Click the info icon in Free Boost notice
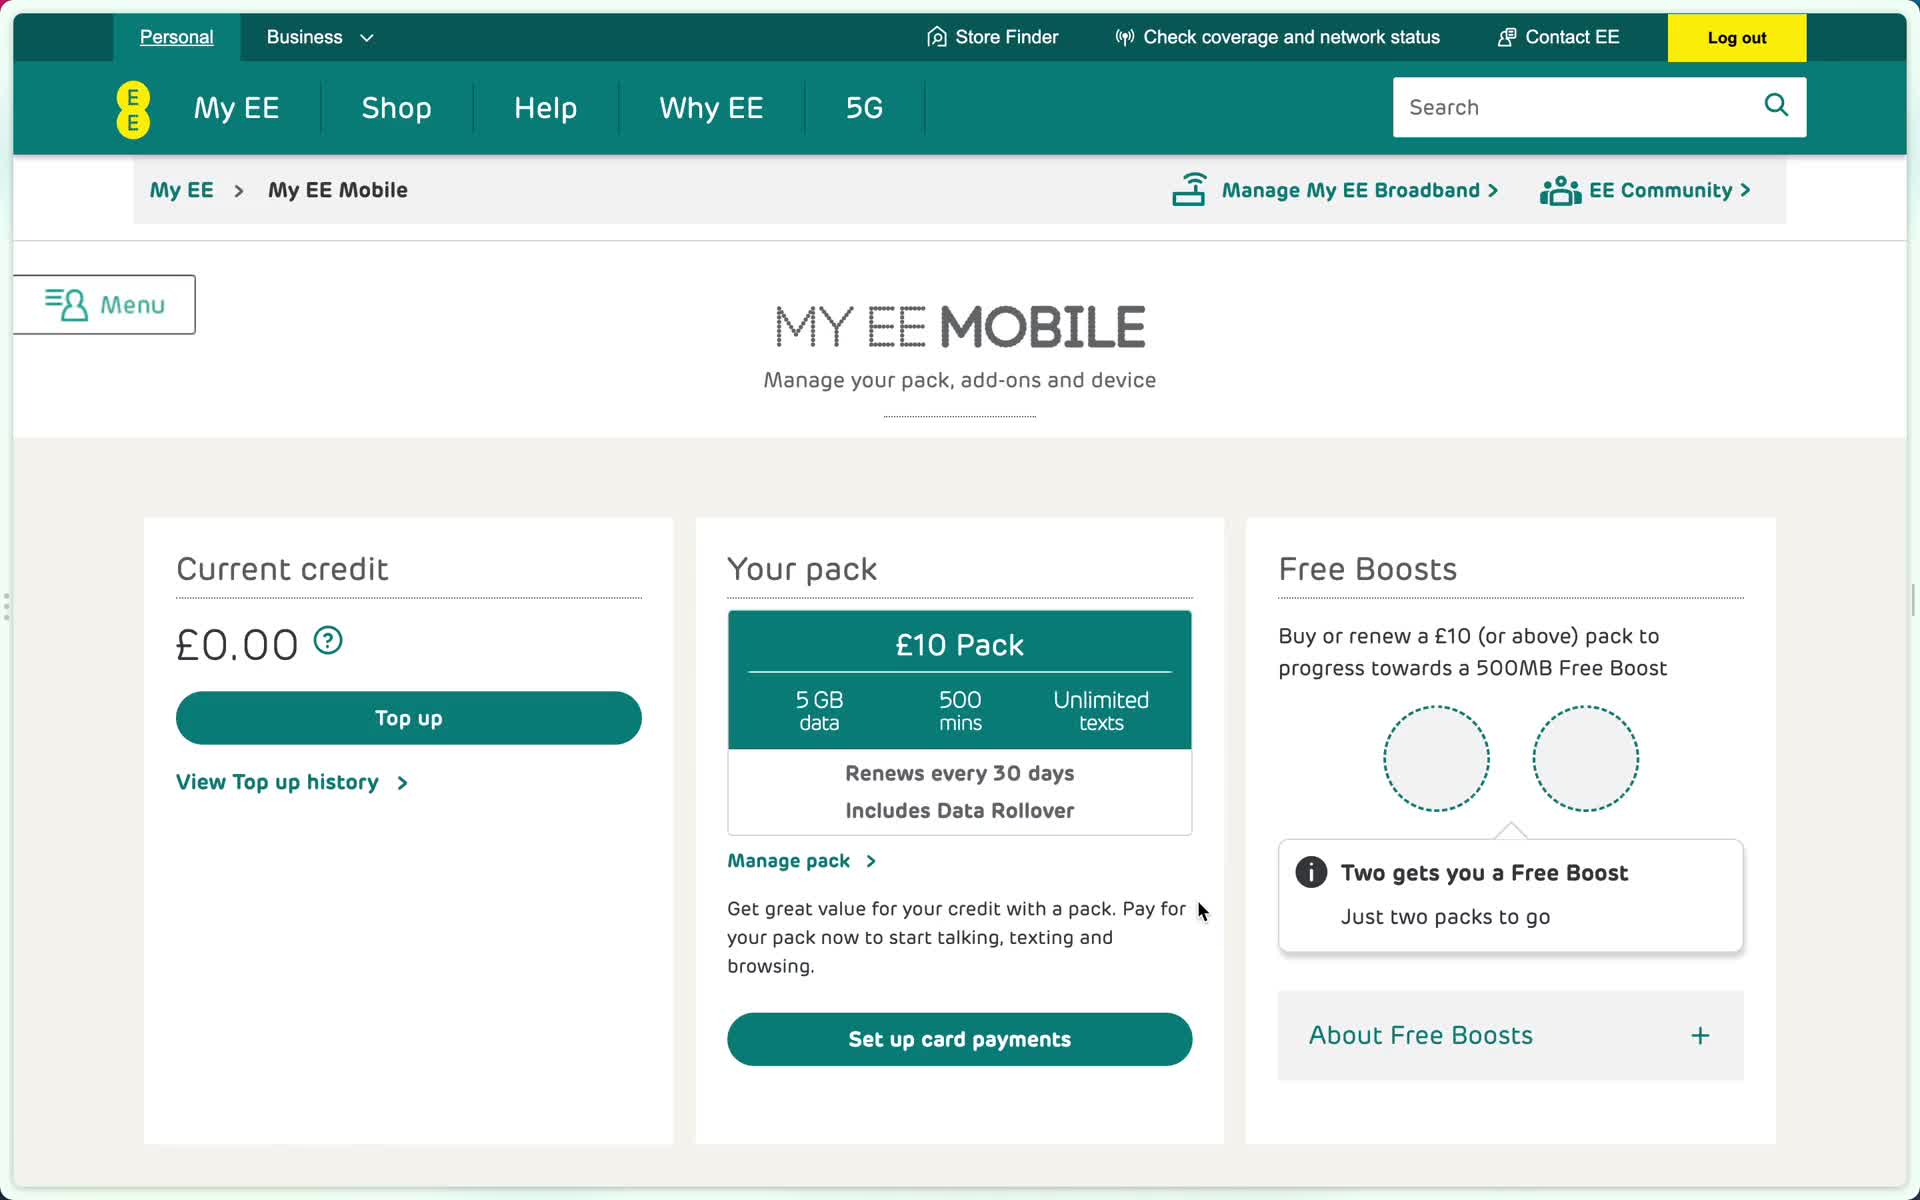Image resolution: width=1920 pixels, height=1200 pixels. (x=1311, y=872)
